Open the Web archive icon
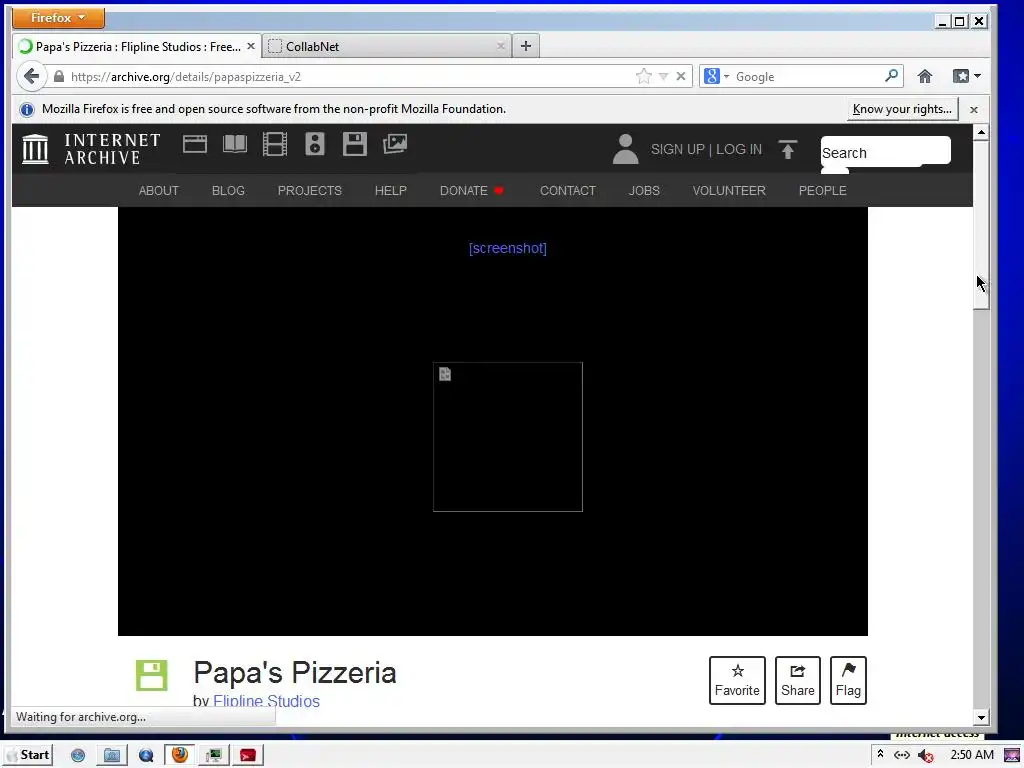 tap(195, 144)
